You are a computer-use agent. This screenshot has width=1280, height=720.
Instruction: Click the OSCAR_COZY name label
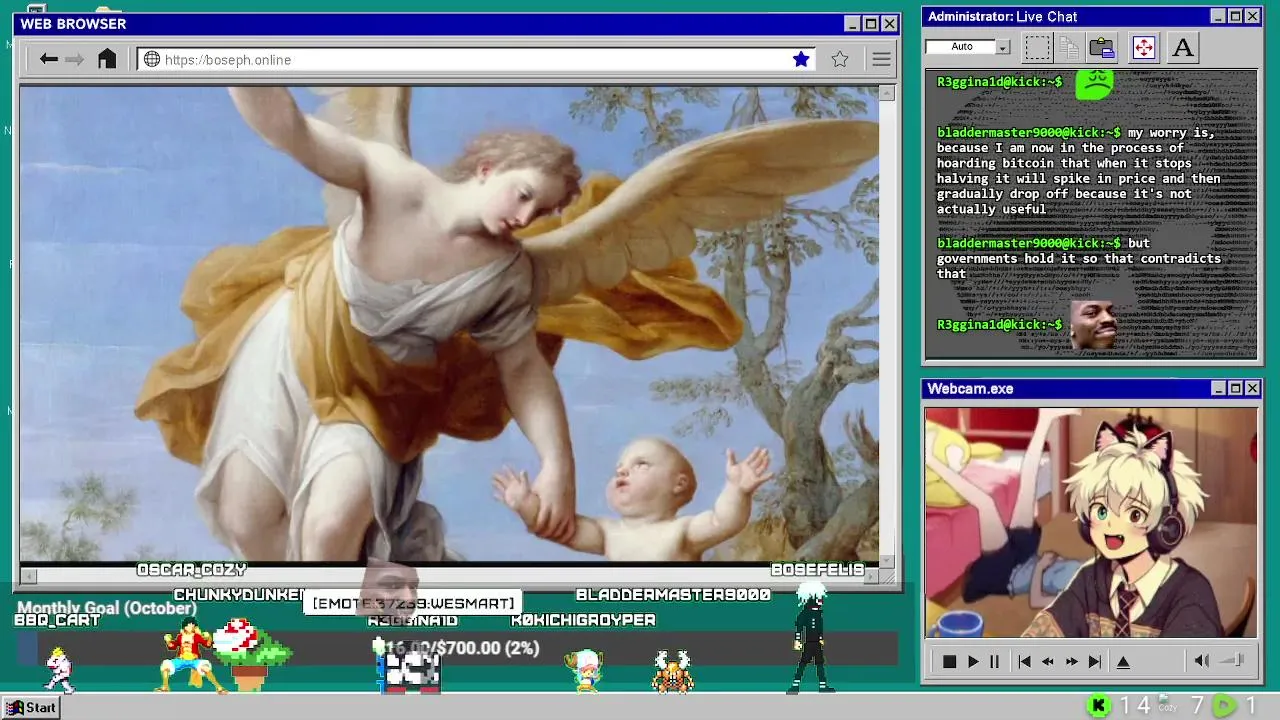(191, 569)
